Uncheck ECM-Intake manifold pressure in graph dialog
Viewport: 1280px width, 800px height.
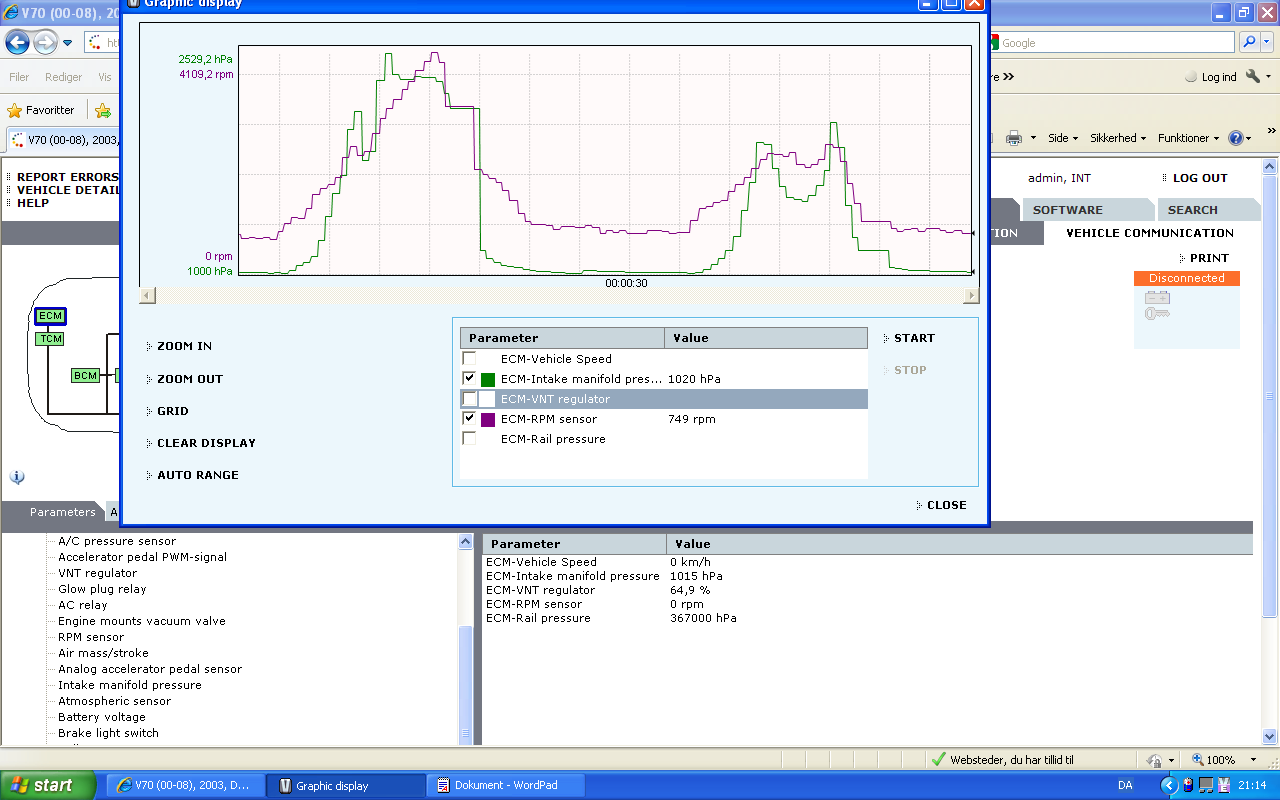click(x=469, y=379)
